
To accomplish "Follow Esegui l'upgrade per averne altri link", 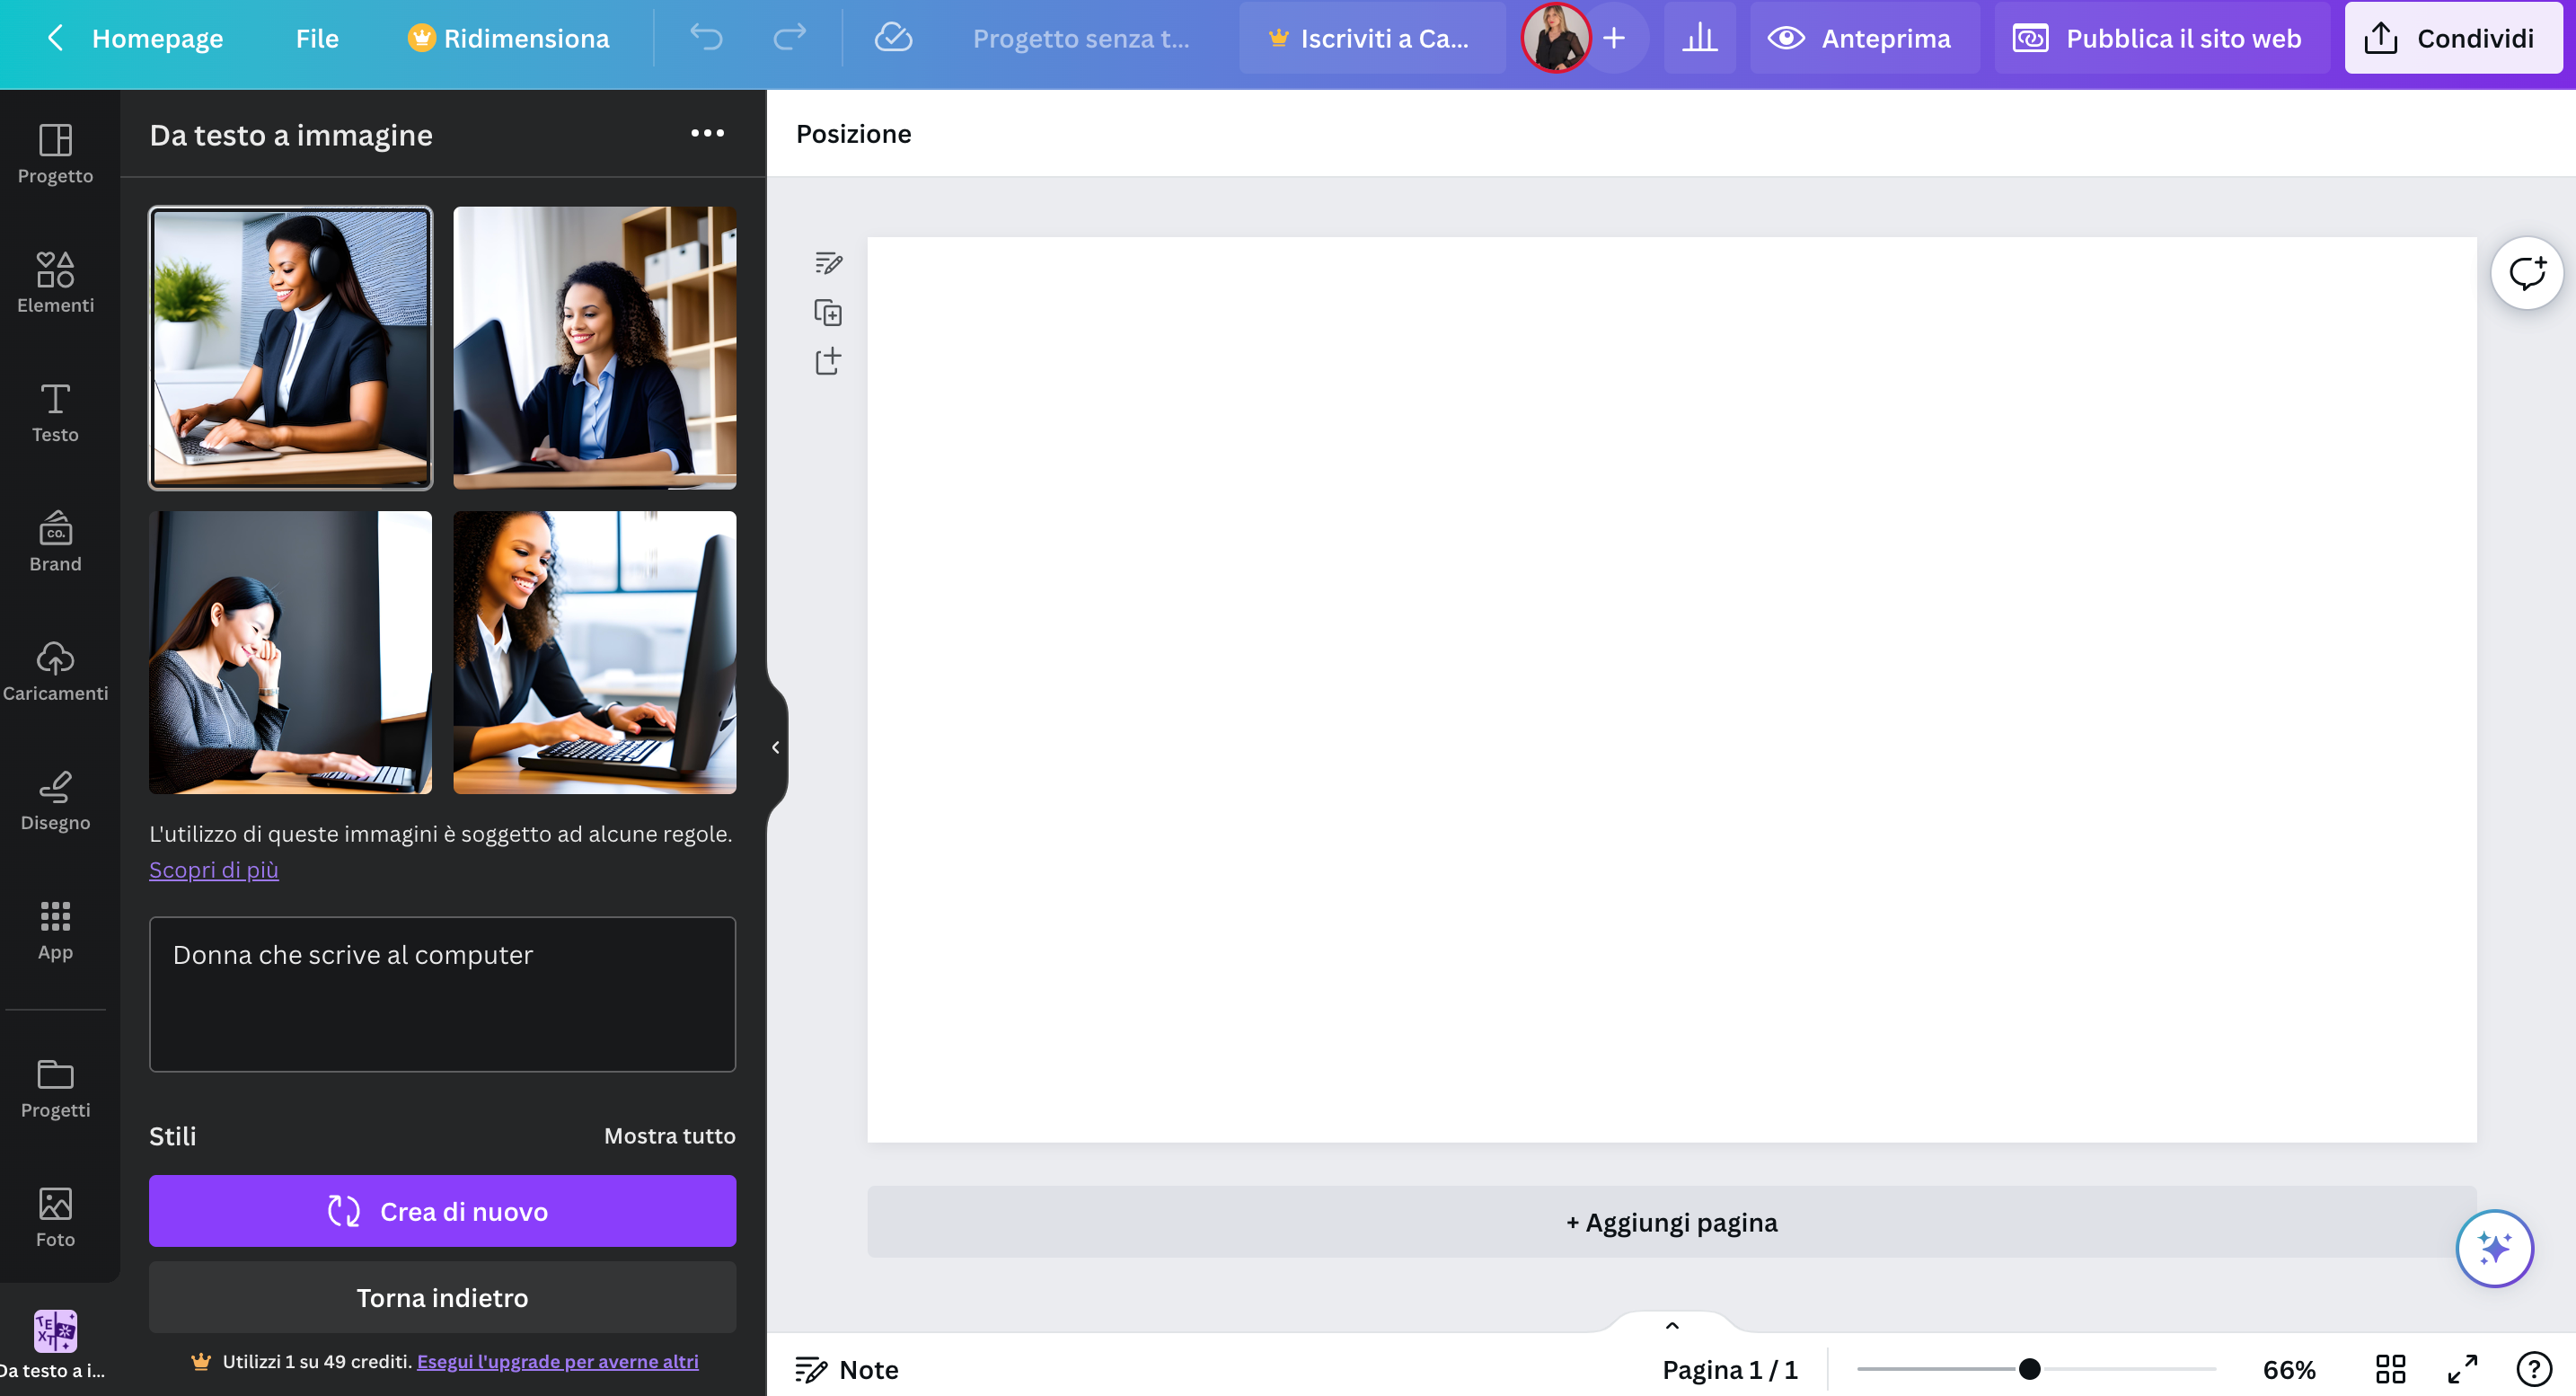I will coord(557,1360).
